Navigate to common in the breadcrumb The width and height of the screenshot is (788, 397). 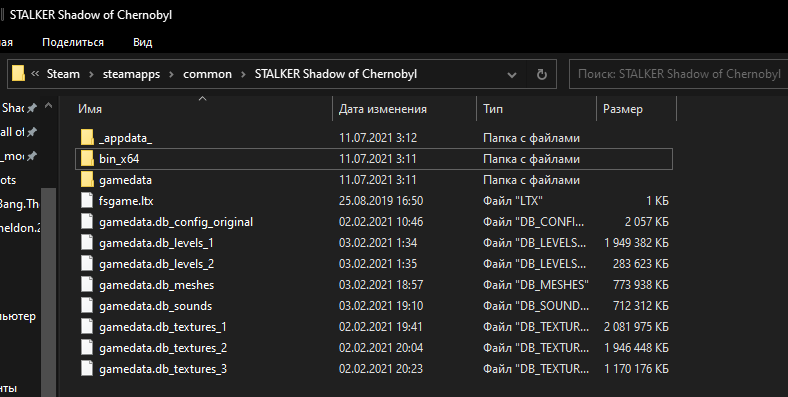pos(208,74)
